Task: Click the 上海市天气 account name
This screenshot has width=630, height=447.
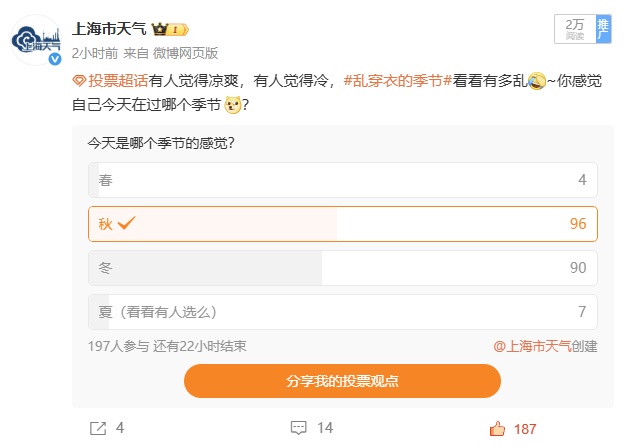Action: point(109,30)
